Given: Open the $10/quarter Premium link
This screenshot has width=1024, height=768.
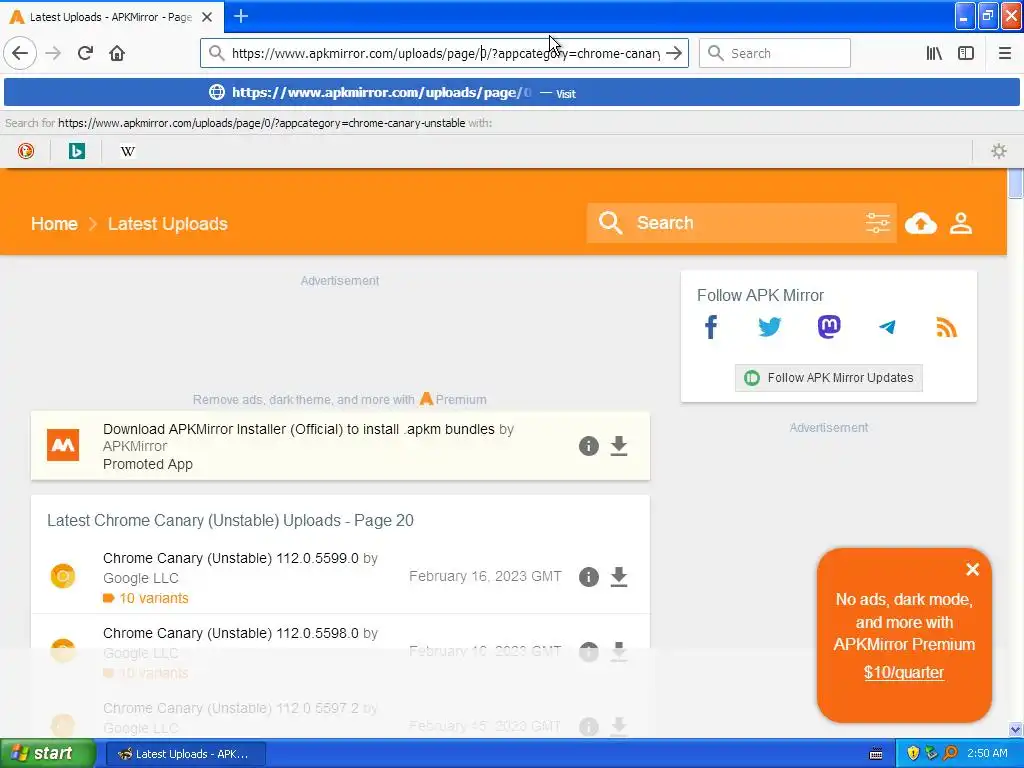Looking at the screenshot, I should click(x=904, y=672).
